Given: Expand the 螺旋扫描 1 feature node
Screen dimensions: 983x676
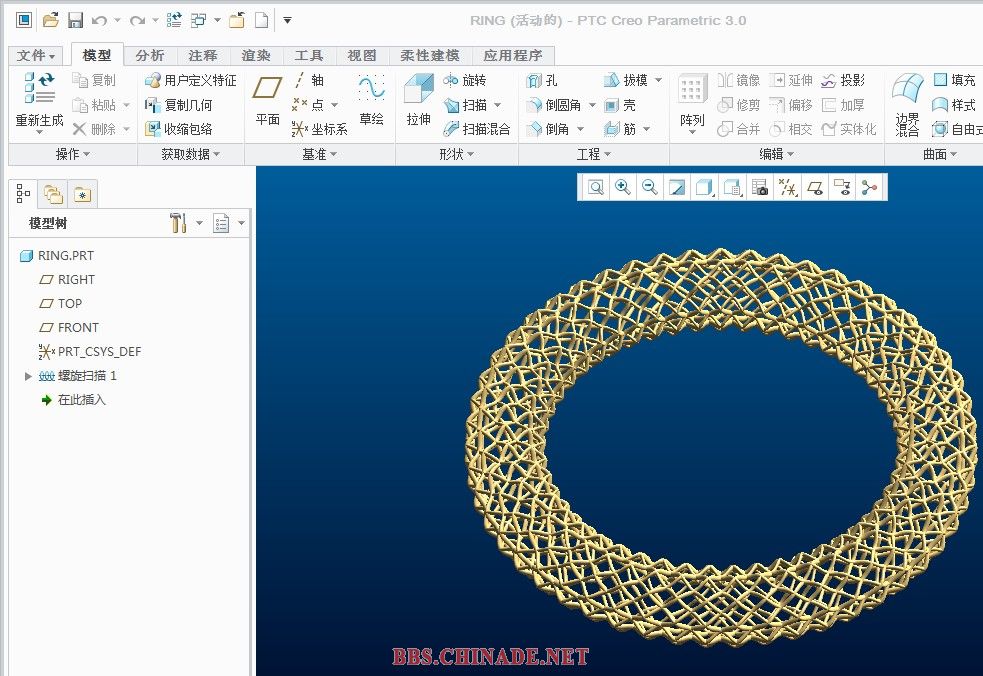Looking at the screenshot, I should click(28, 376).
